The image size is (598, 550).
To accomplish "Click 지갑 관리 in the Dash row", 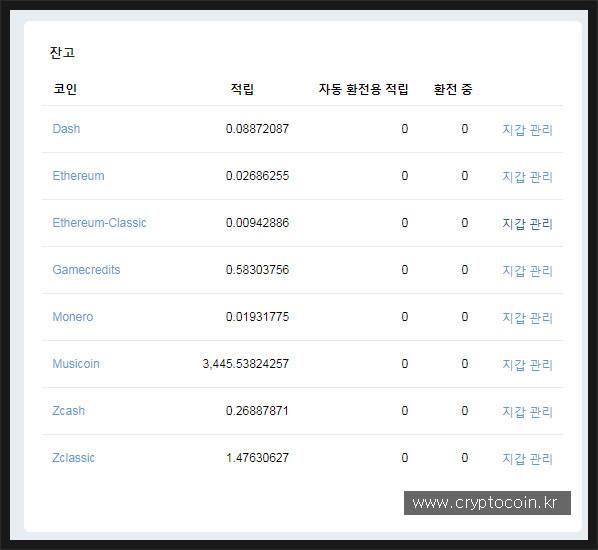I will (527, 130).
